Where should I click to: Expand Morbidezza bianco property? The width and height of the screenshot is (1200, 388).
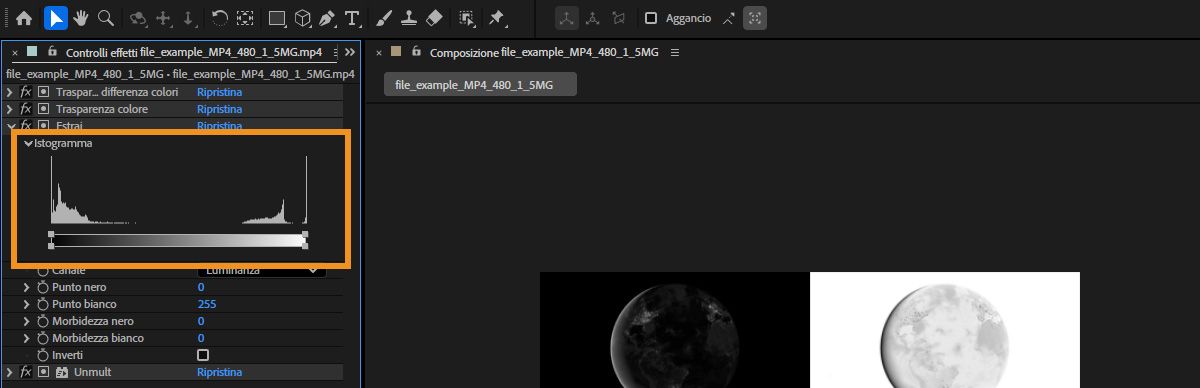click(27, 338)
